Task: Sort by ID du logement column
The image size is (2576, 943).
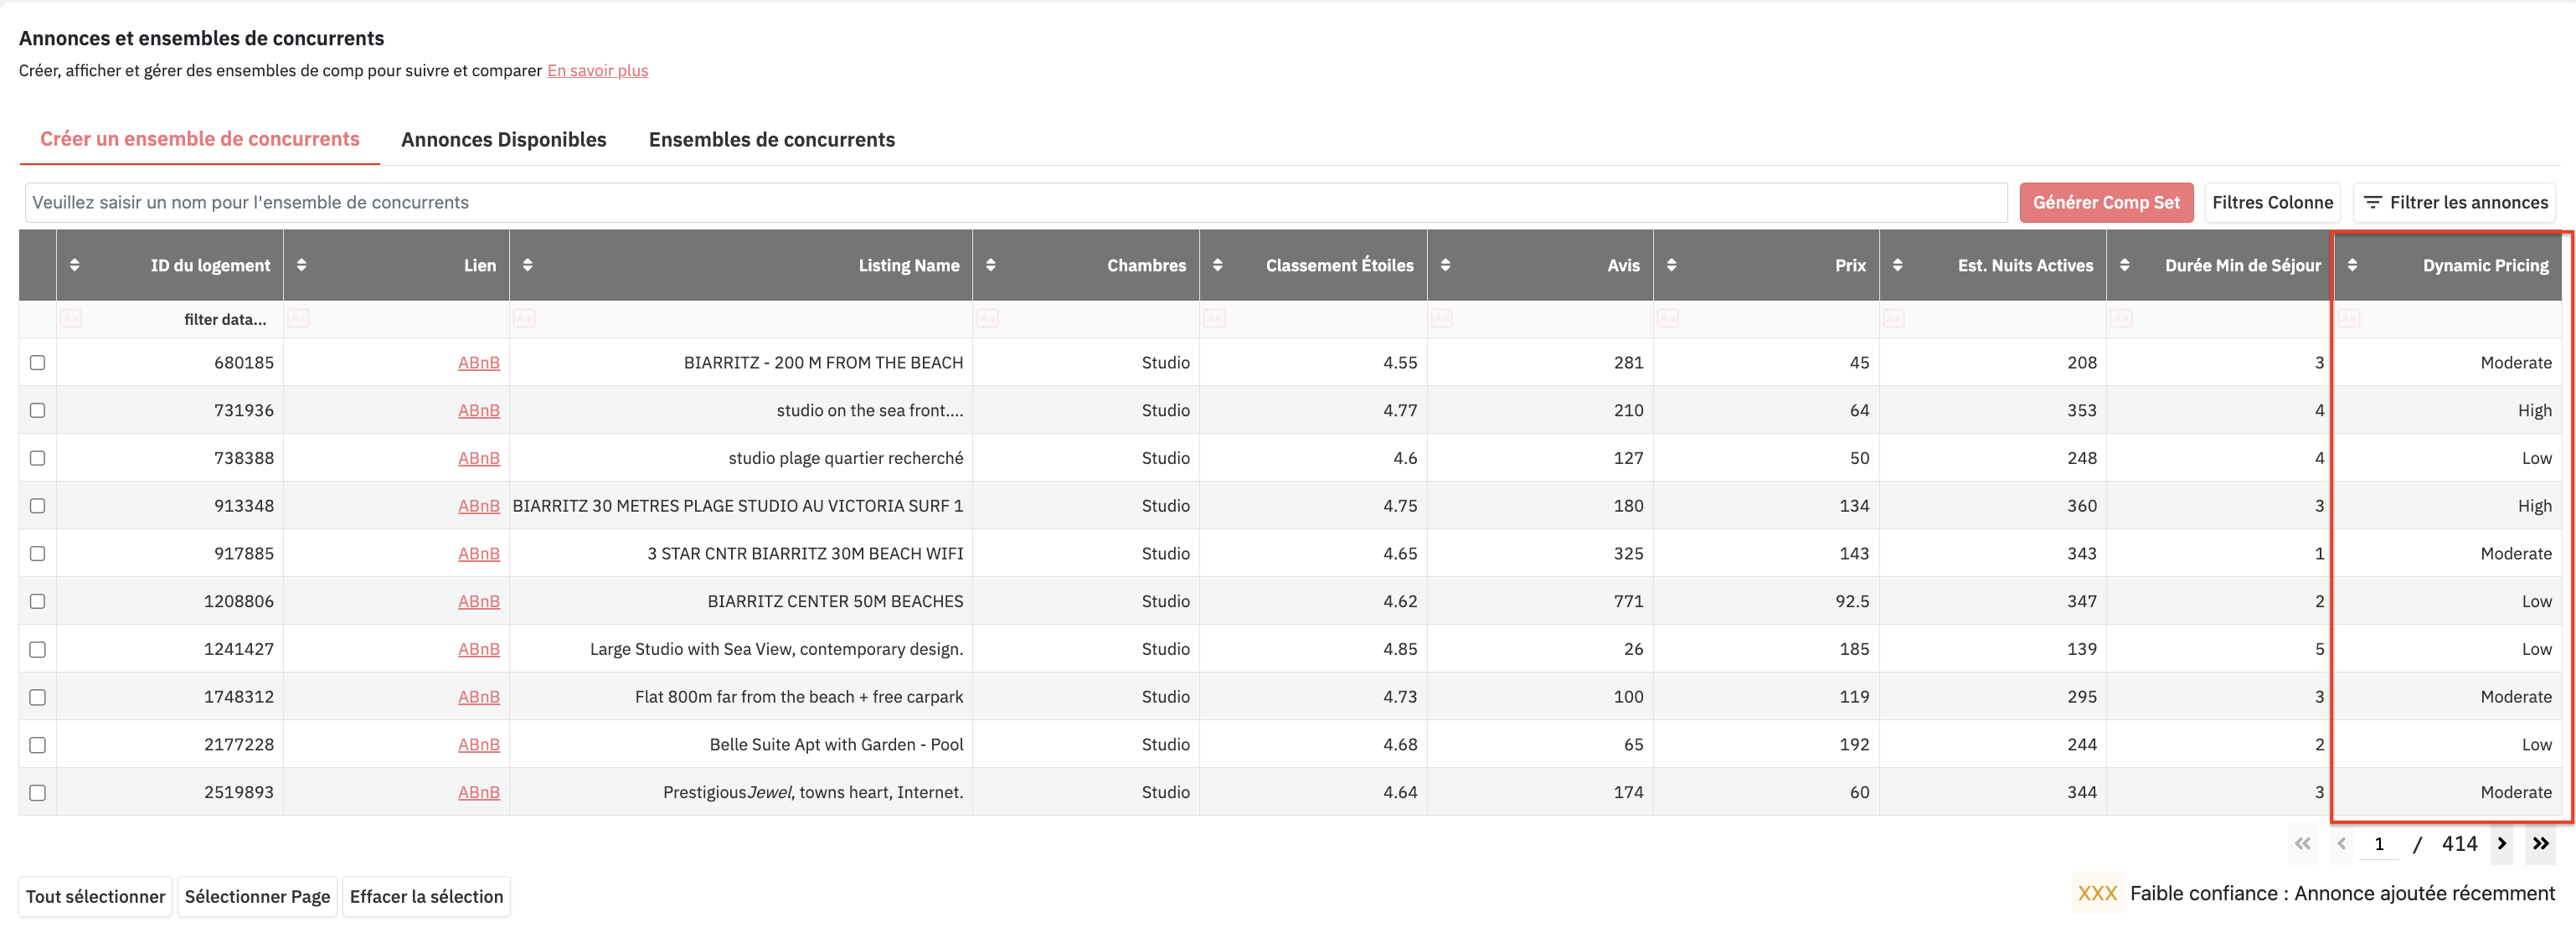Action: point(75,265)
